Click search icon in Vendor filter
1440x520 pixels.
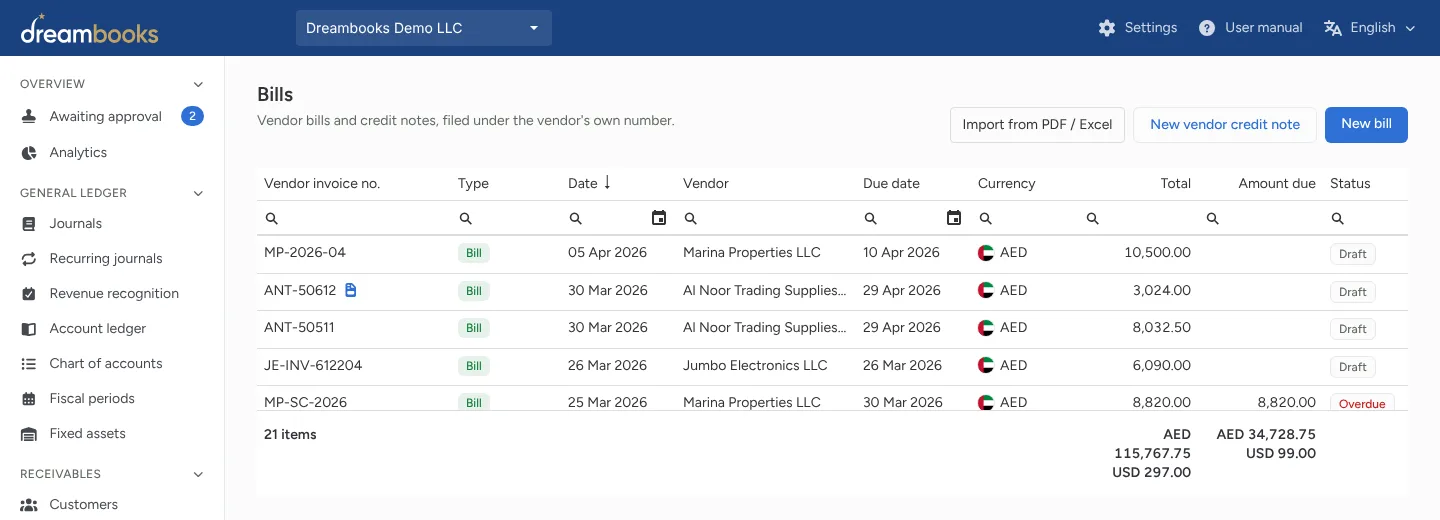pos(691,218)
